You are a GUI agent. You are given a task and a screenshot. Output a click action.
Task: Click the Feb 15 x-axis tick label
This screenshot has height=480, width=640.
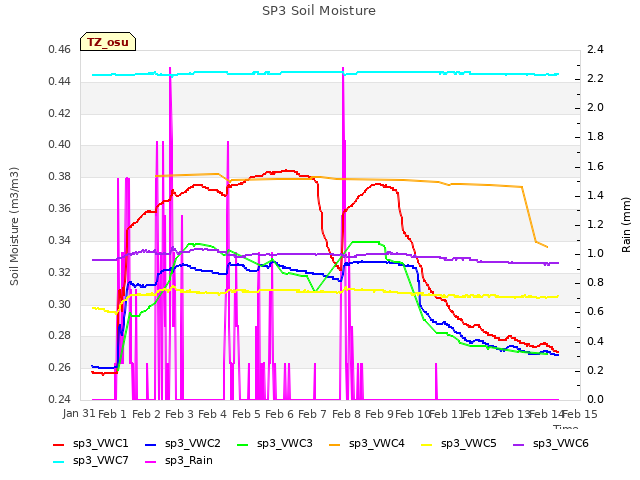(x=580, y=414)
